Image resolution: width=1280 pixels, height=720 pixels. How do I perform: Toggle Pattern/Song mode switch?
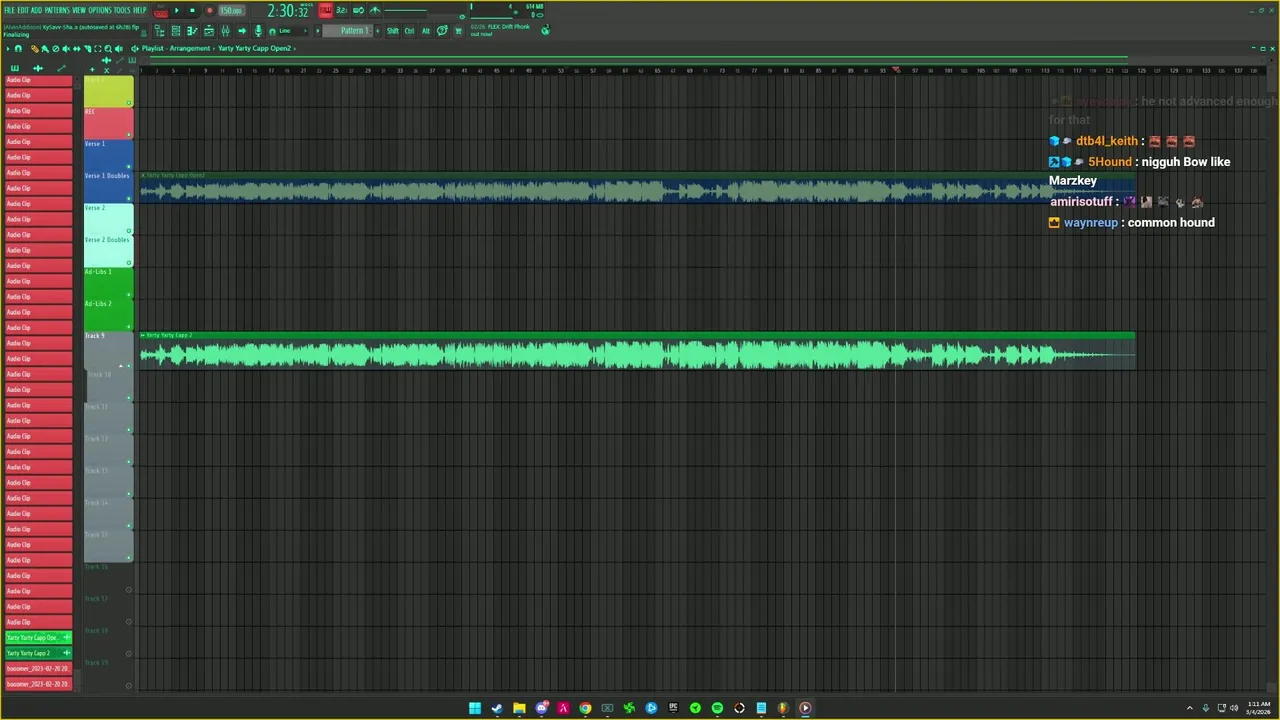[x=160, y=11]
